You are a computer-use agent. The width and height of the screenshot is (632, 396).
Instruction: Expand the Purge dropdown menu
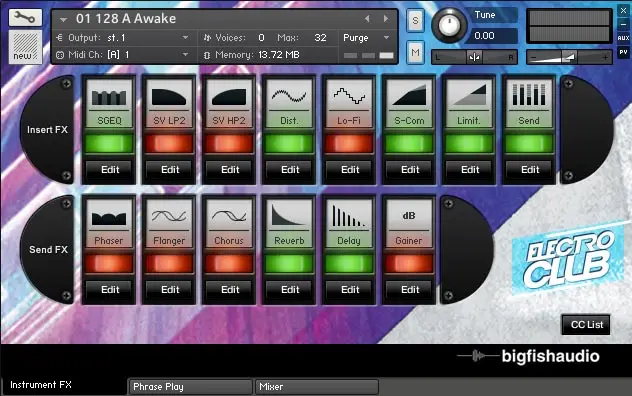point(366,38)
